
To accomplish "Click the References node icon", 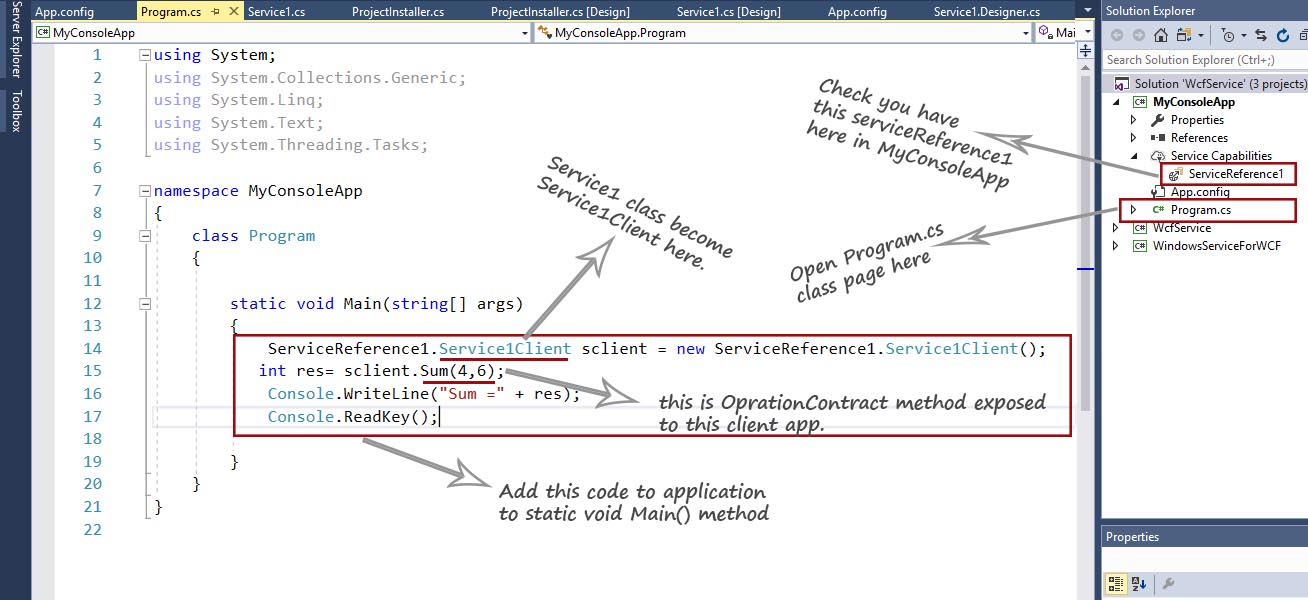I will click(x=1158, y=138).
